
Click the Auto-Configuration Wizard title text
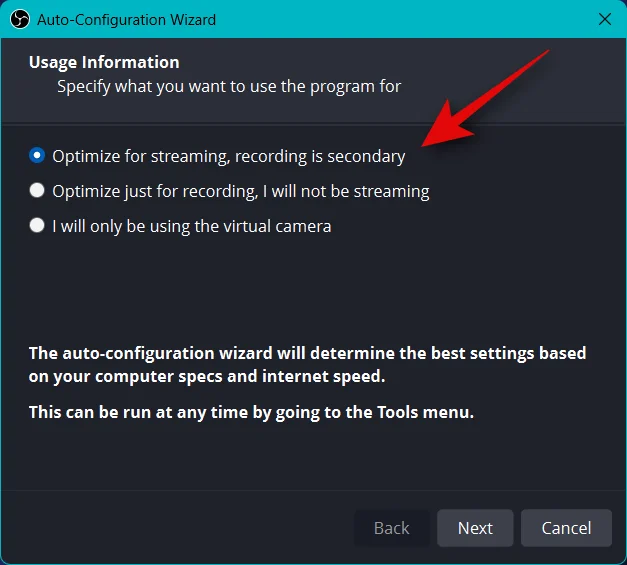[126, 20]
